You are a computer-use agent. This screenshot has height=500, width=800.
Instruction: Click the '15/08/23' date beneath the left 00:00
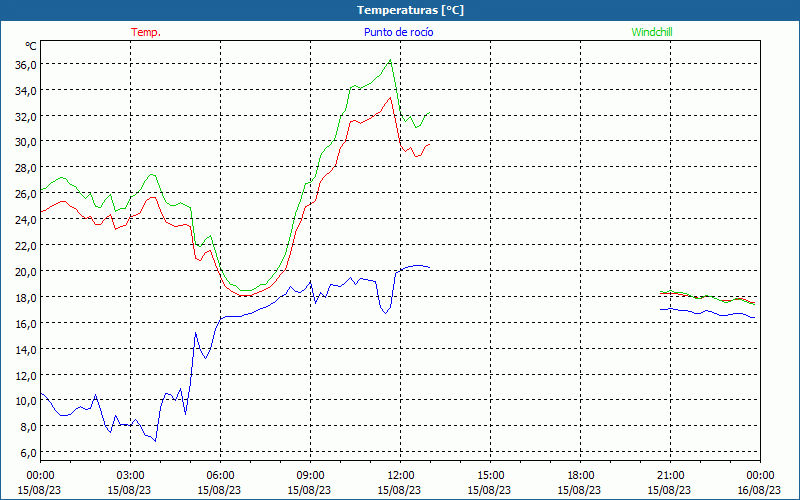coord(39,490)
